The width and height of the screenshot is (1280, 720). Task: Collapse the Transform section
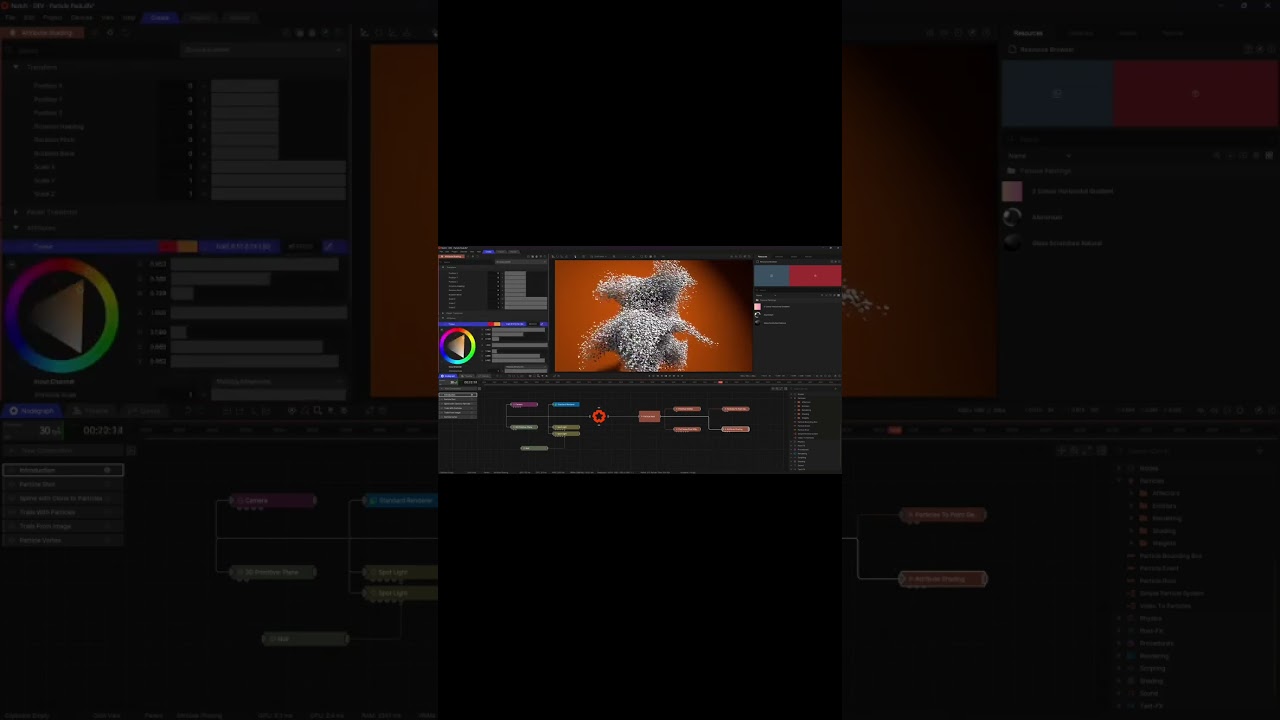coord(15,67)
